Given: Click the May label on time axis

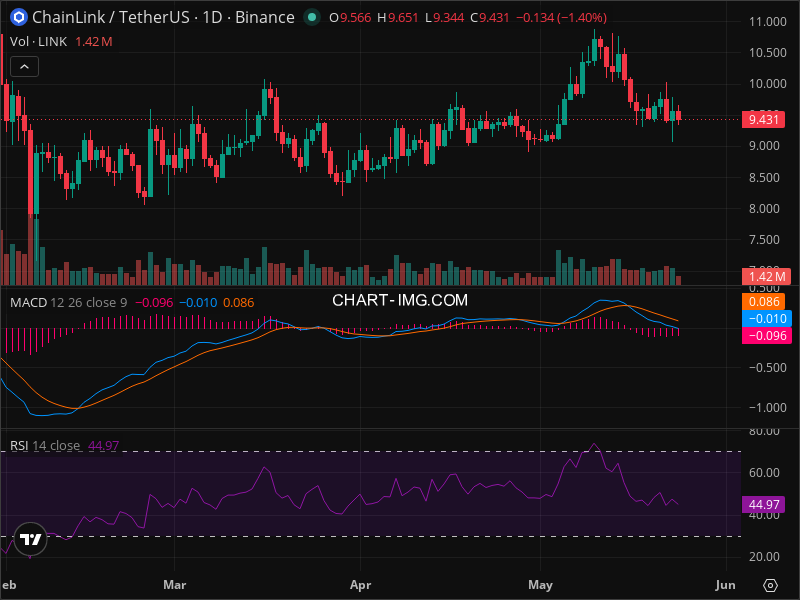Looking at the screenshot, I should click(540, 585).
